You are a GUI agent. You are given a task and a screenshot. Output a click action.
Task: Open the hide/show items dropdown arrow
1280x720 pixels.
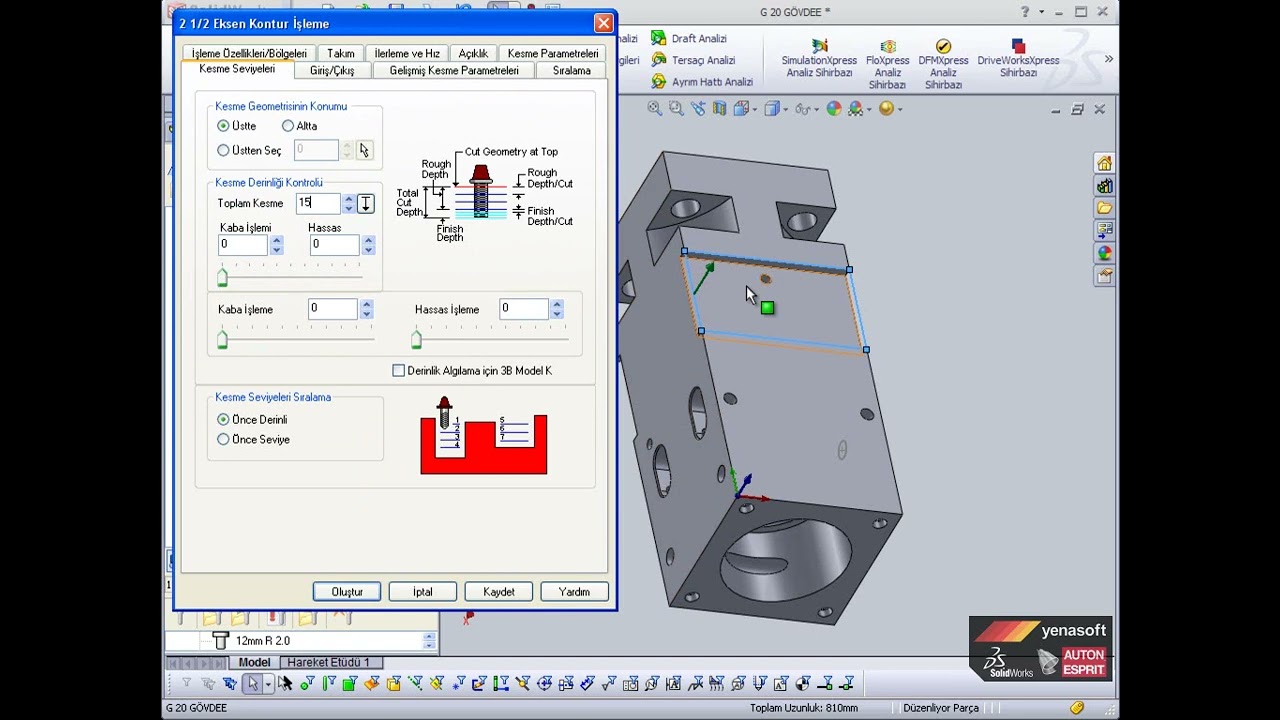(x=817, y=109)
